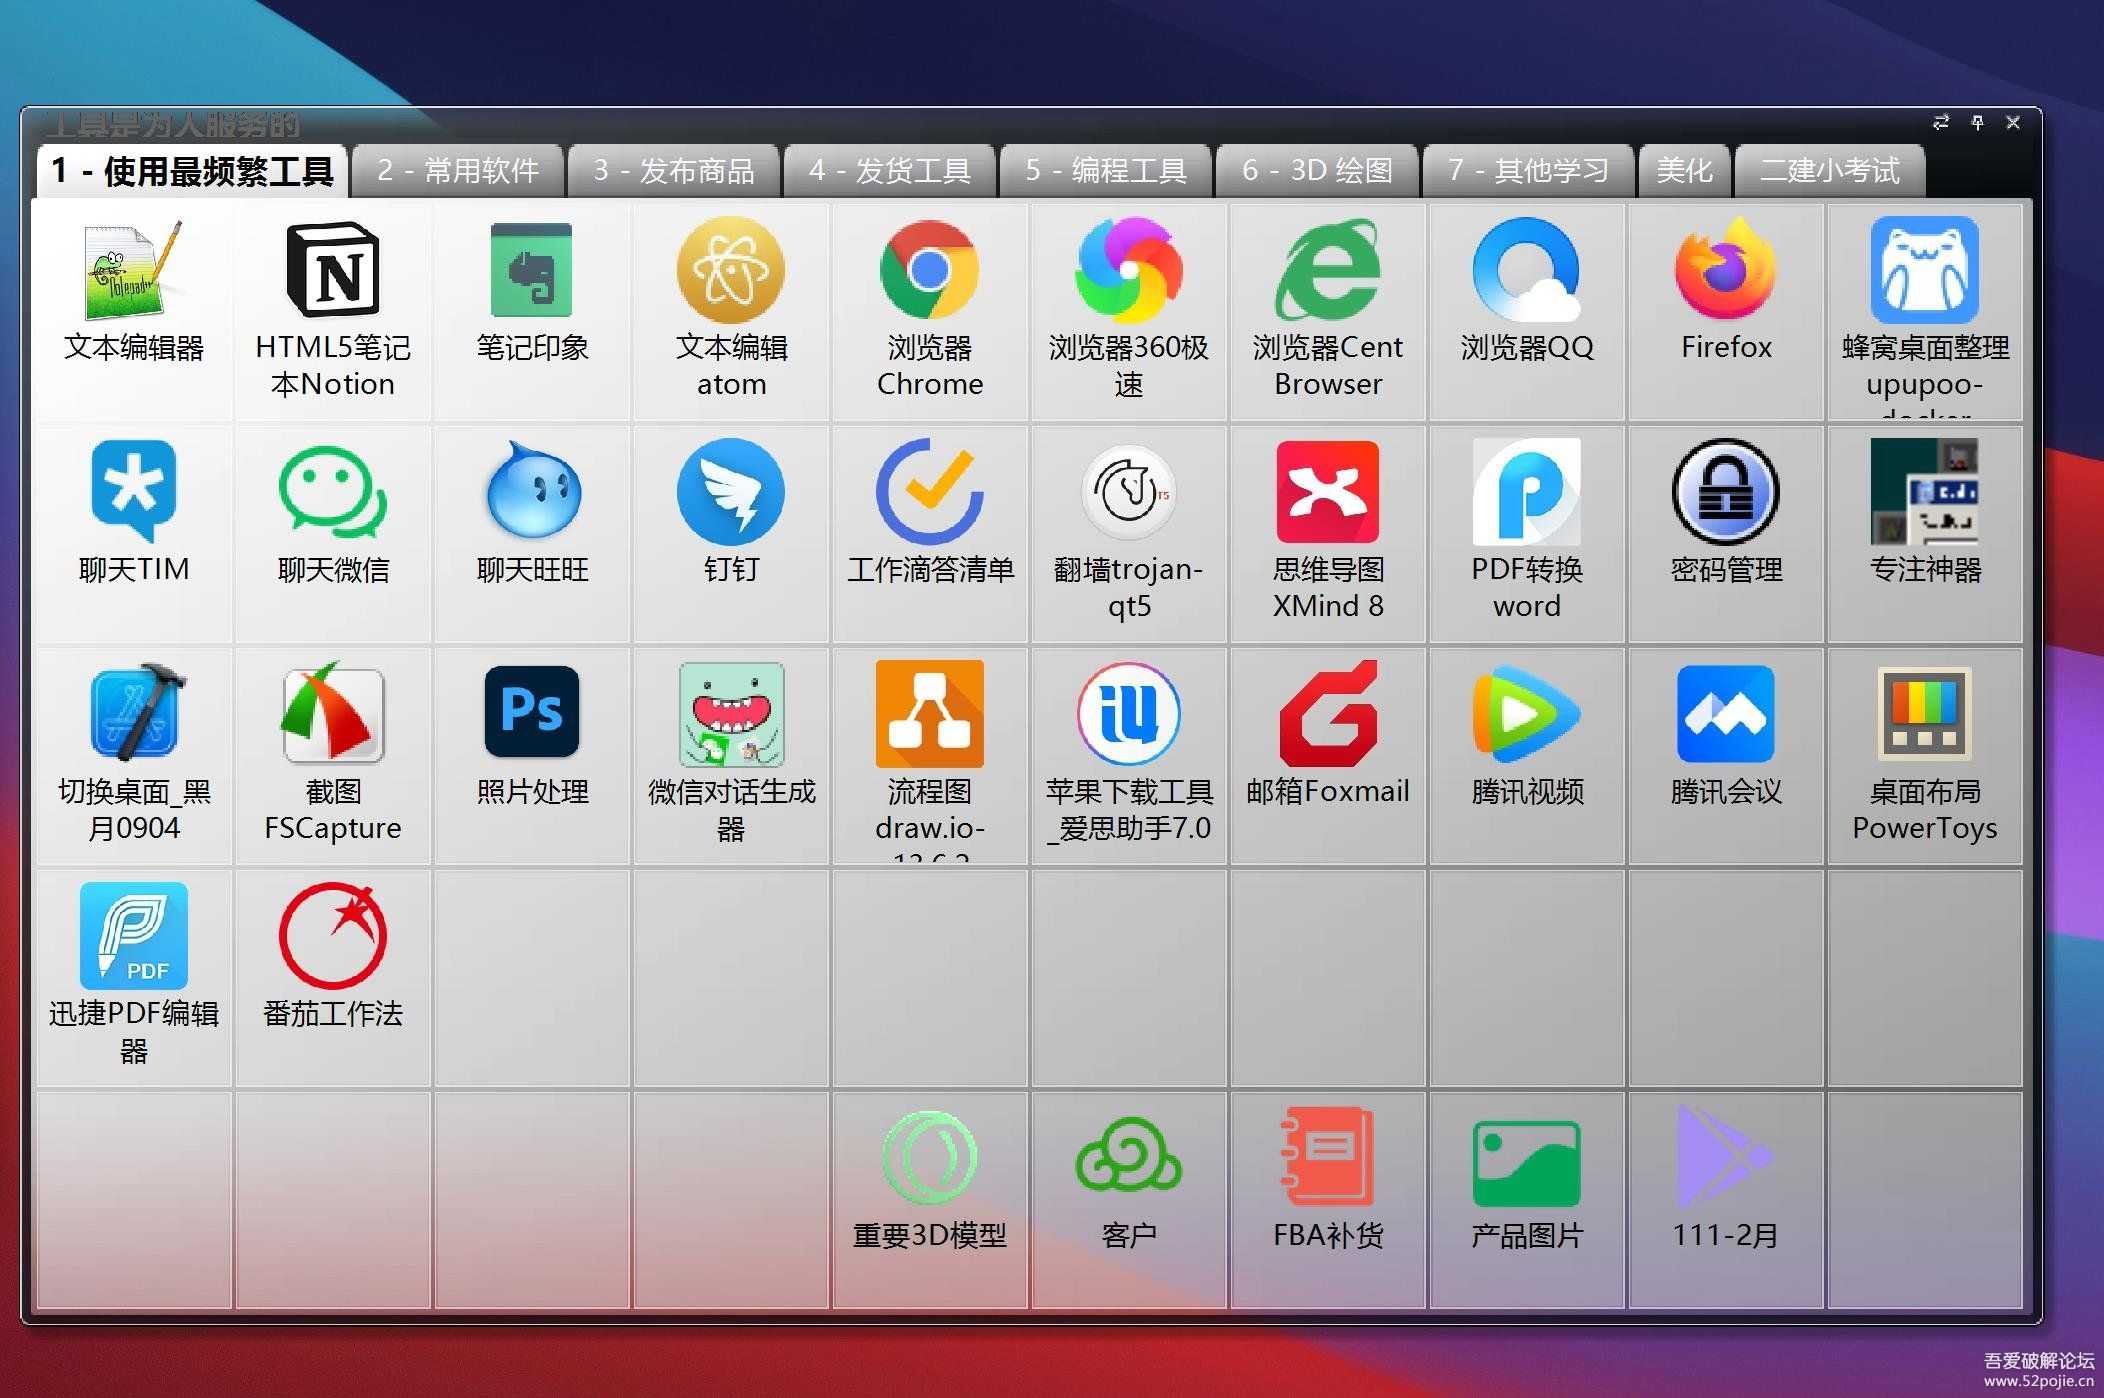Select the 6 - 3D 绘图 tab
The image size is (2104, 1398).
coord(1317,171)
